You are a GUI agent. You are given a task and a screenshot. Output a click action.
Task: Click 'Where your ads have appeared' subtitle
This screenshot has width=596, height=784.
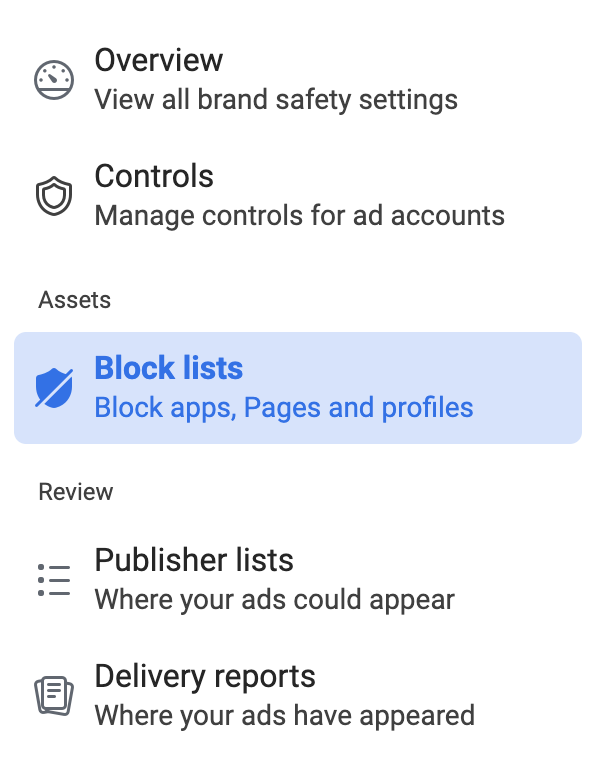tap(284, 716)
